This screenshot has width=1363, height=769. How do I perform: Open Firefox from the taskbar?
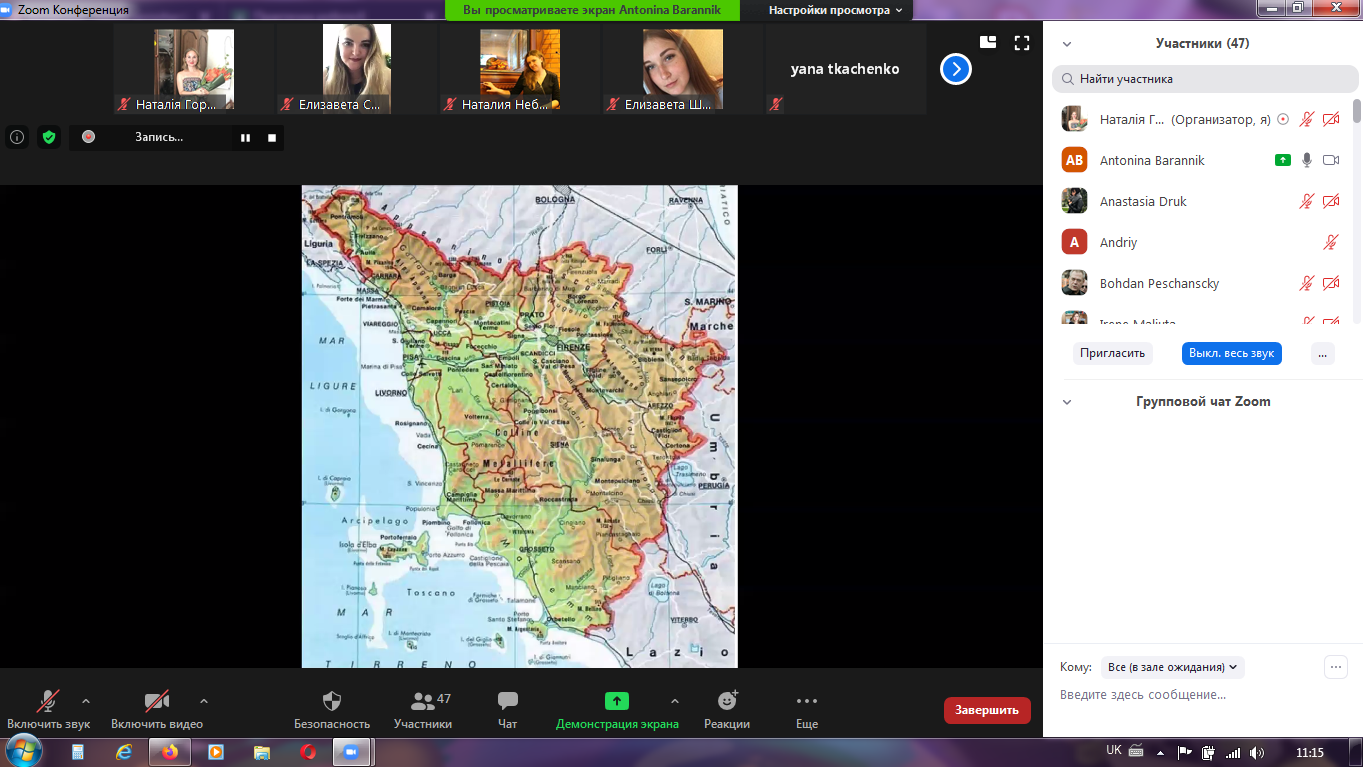(170, 751)
